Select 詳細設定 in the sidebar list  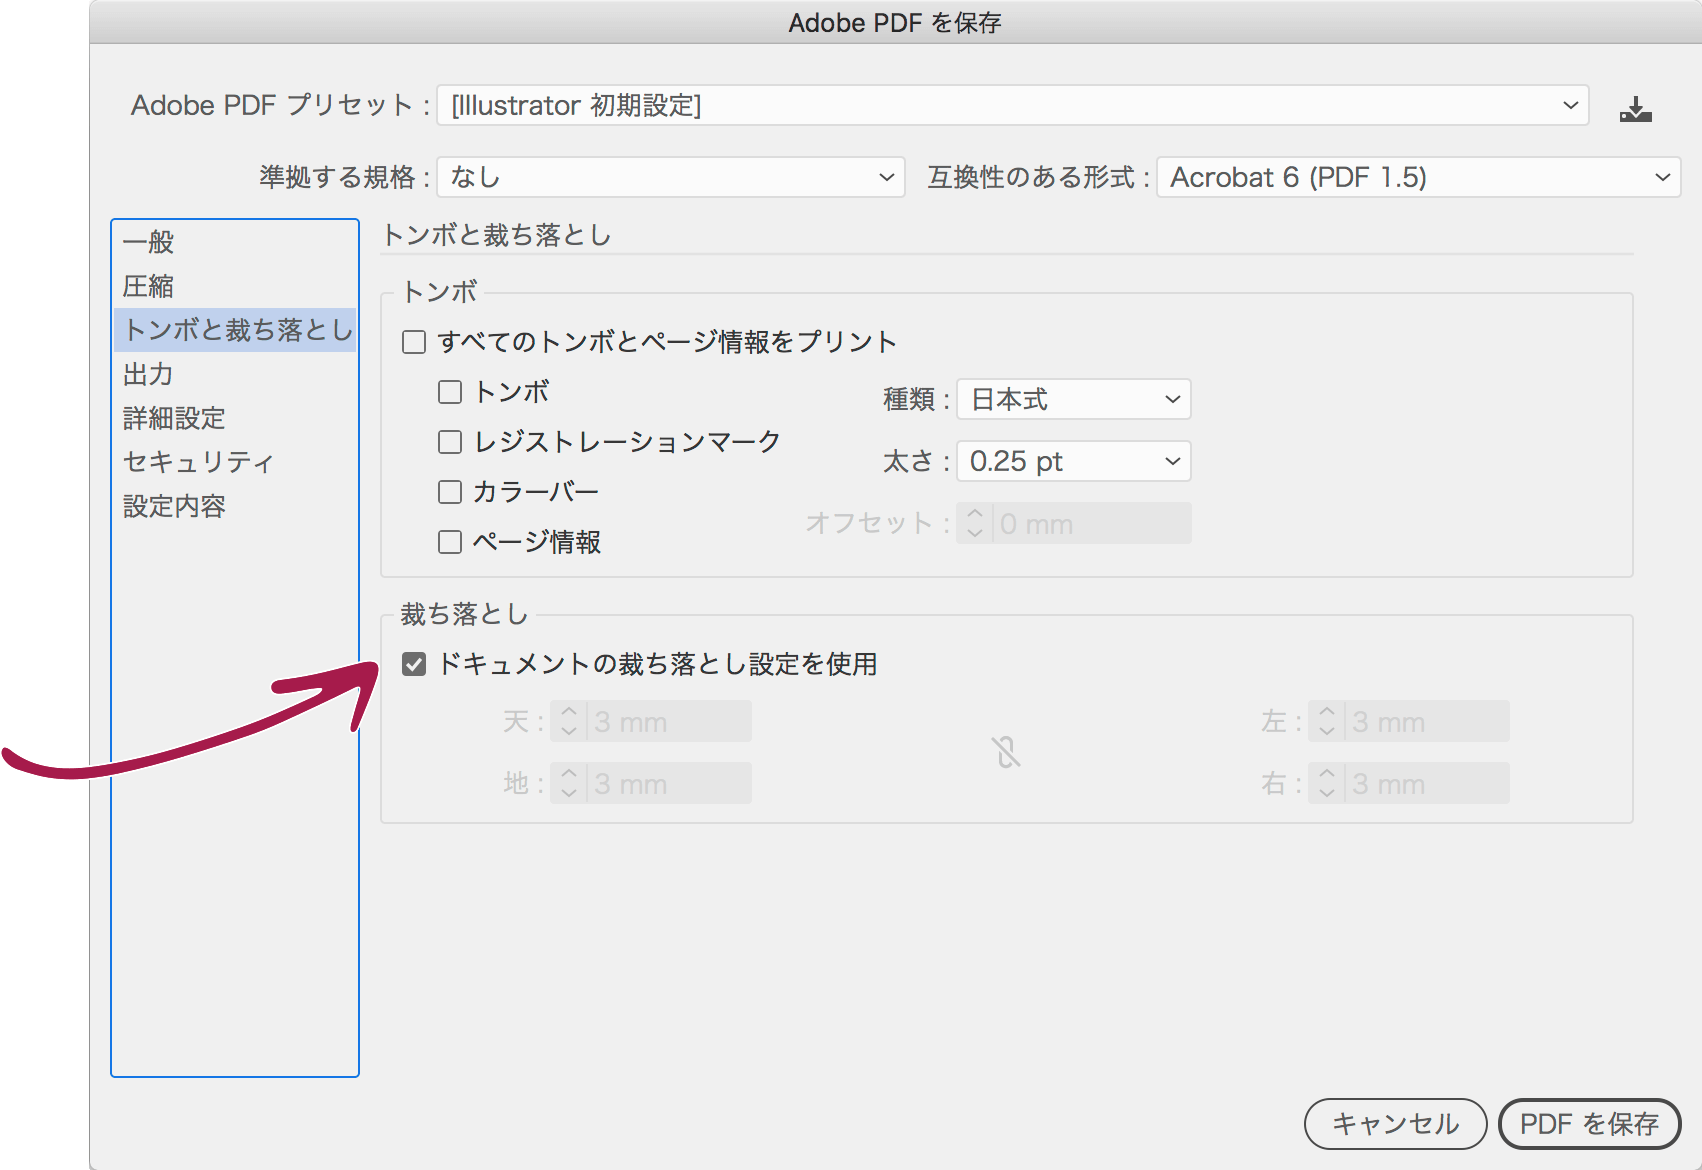click(235, 418)
